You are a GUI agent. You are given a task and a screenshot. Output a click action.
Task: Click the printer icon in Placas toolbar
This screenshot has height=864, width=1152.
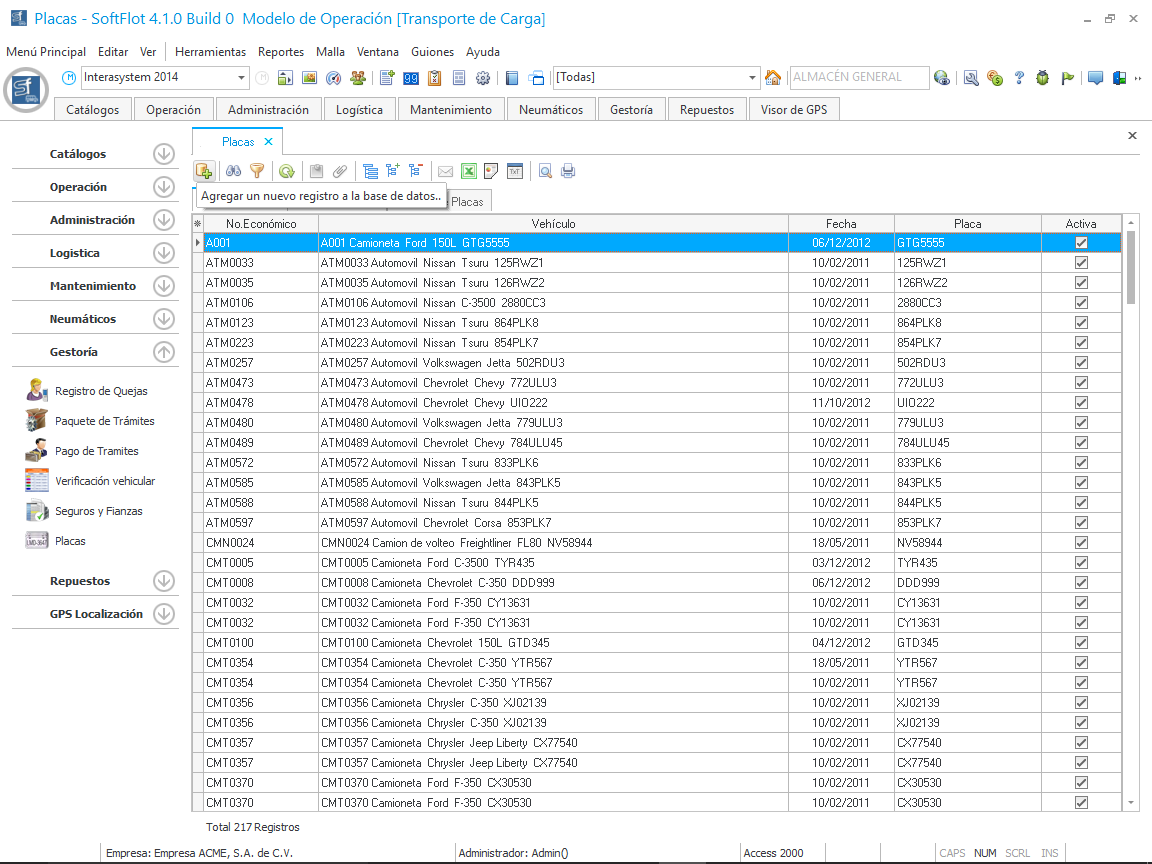pyautogui.click(x=568, y=171)
